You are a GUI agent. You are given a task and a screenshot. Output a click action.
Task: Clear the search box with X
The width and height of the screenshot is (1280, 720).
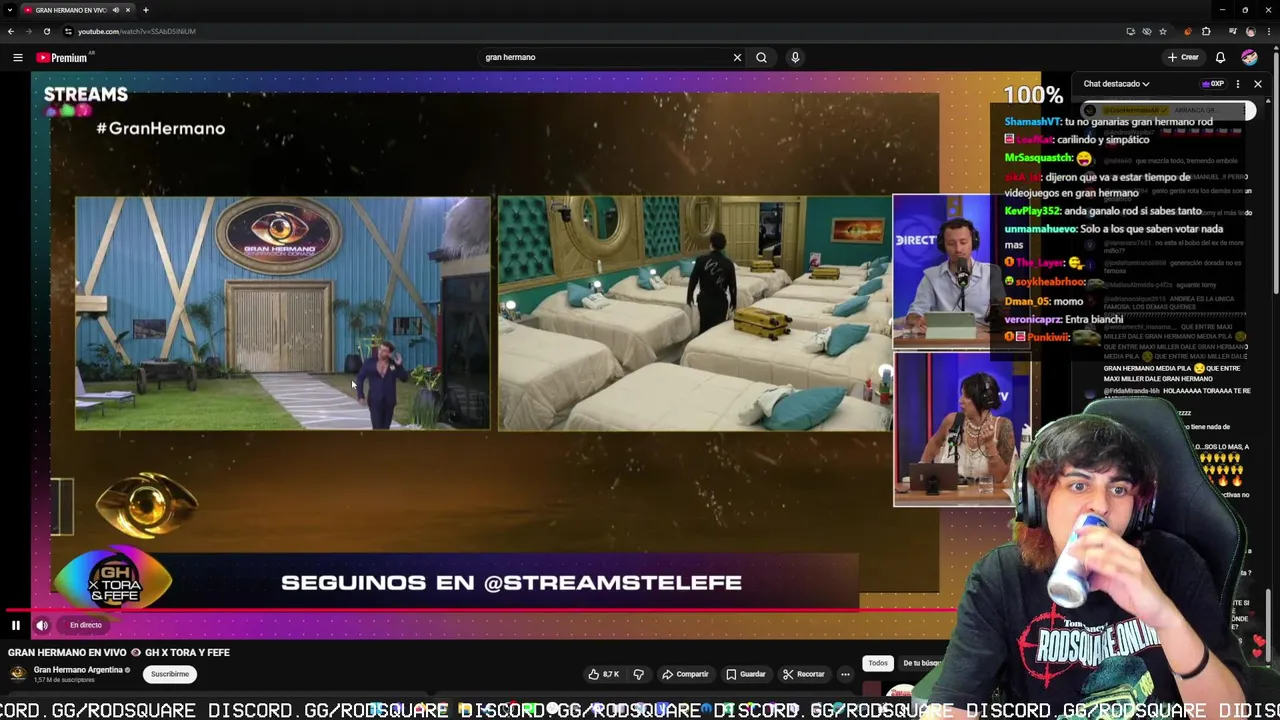(x=738, y=57)
